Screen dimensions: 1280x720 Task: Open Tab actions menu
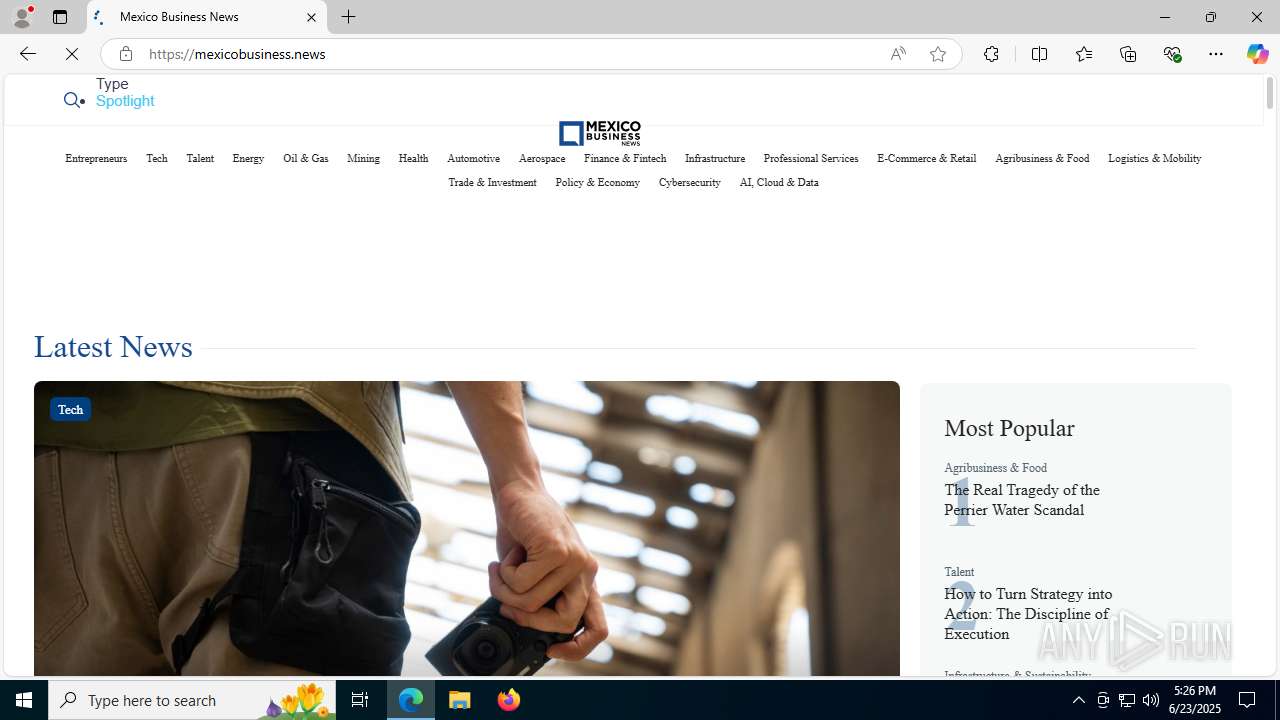[60, 17]
